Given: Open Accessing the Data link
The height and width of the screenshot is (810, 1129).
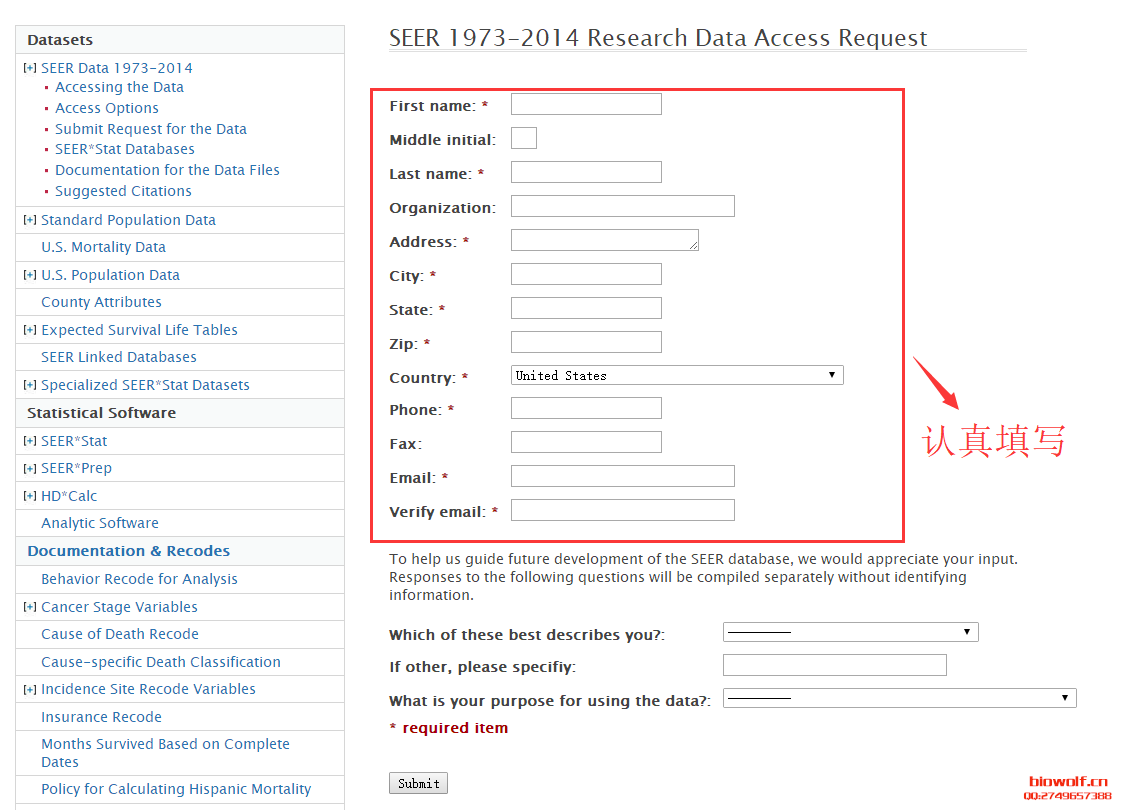Looking at the screenshot, I should (120, 87).
